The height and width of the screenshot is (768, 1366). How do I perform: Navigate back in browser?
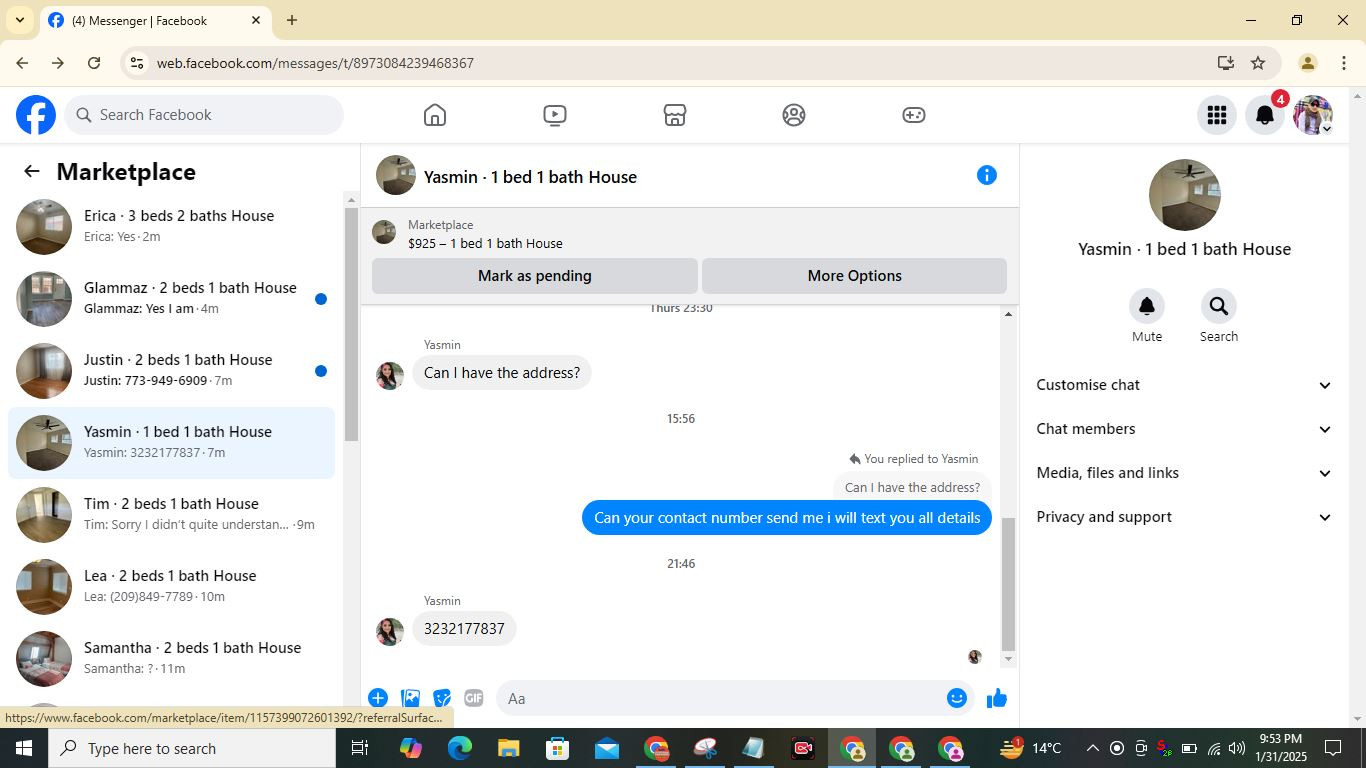click(22, 63)
